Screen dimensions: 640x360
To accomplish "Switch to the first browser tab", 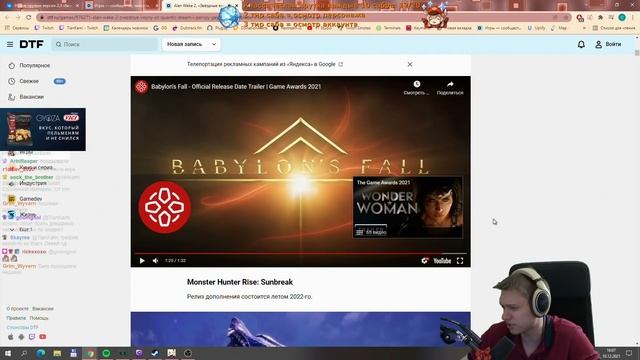I will click(41, 6).
